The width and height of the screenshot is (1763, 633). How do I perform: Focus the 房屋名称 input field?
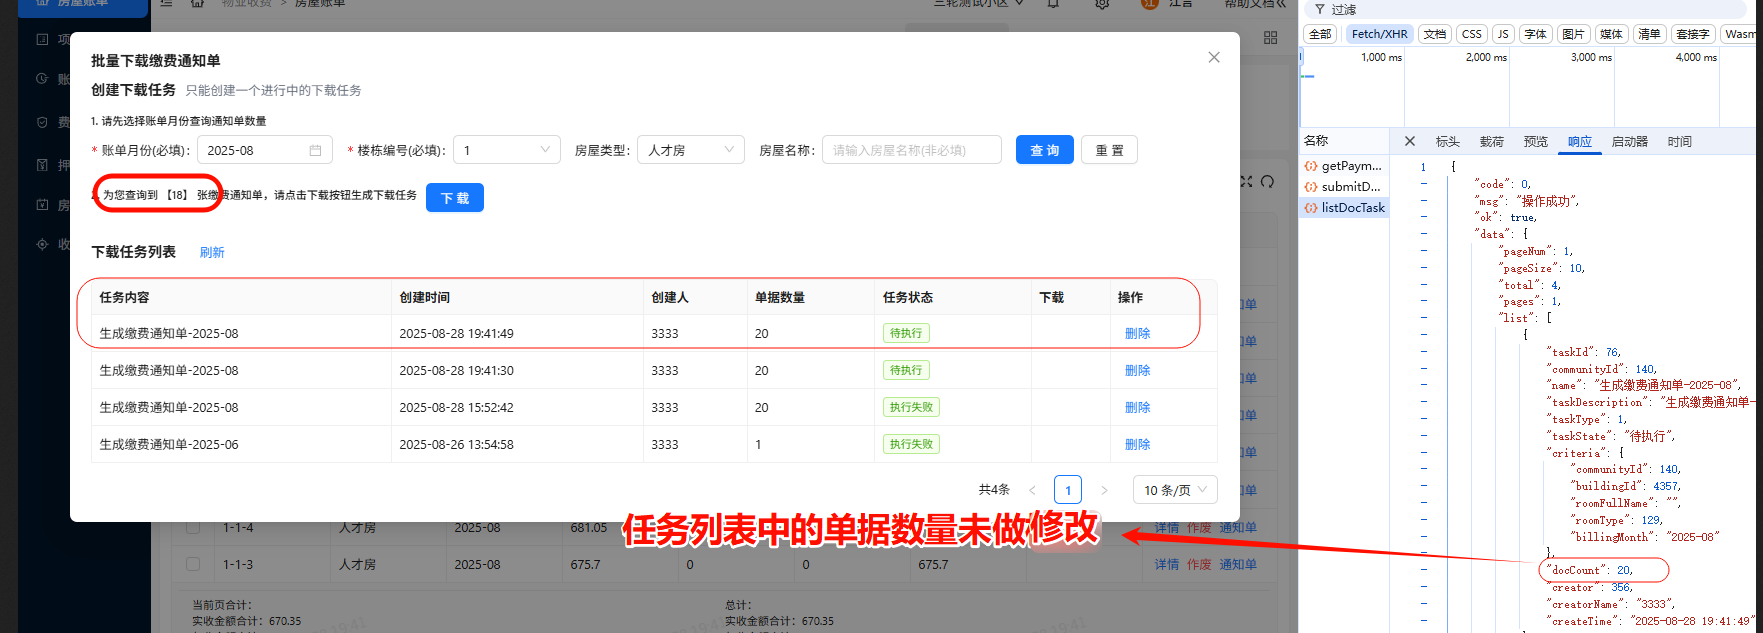(x=912, y=150)
